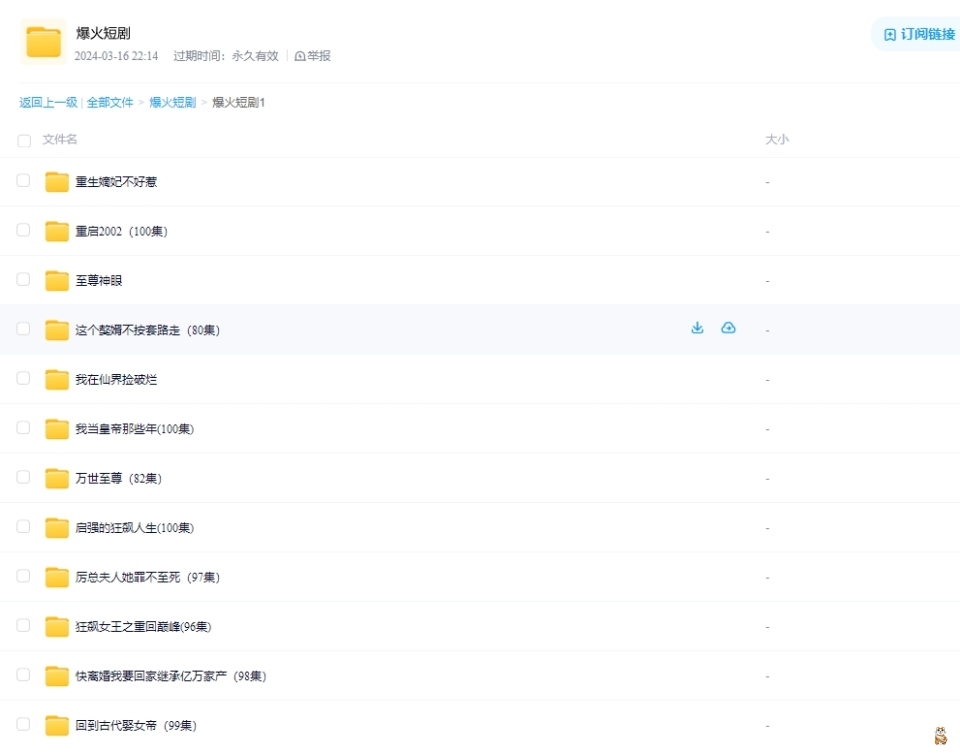The height and width of the screenshot is (753, 960).
Task: Click the 大小 column header
Action: [777, 140]
